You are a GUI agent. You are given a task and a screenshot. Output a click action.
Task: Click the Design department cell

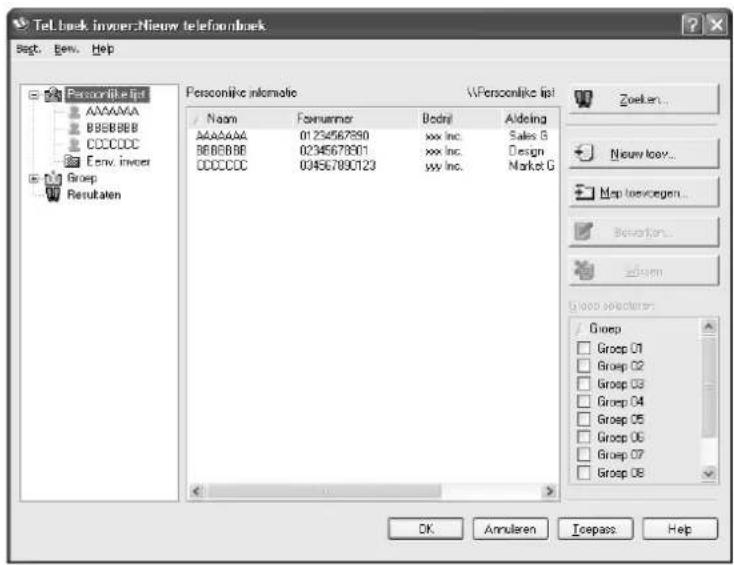point(526,151)
